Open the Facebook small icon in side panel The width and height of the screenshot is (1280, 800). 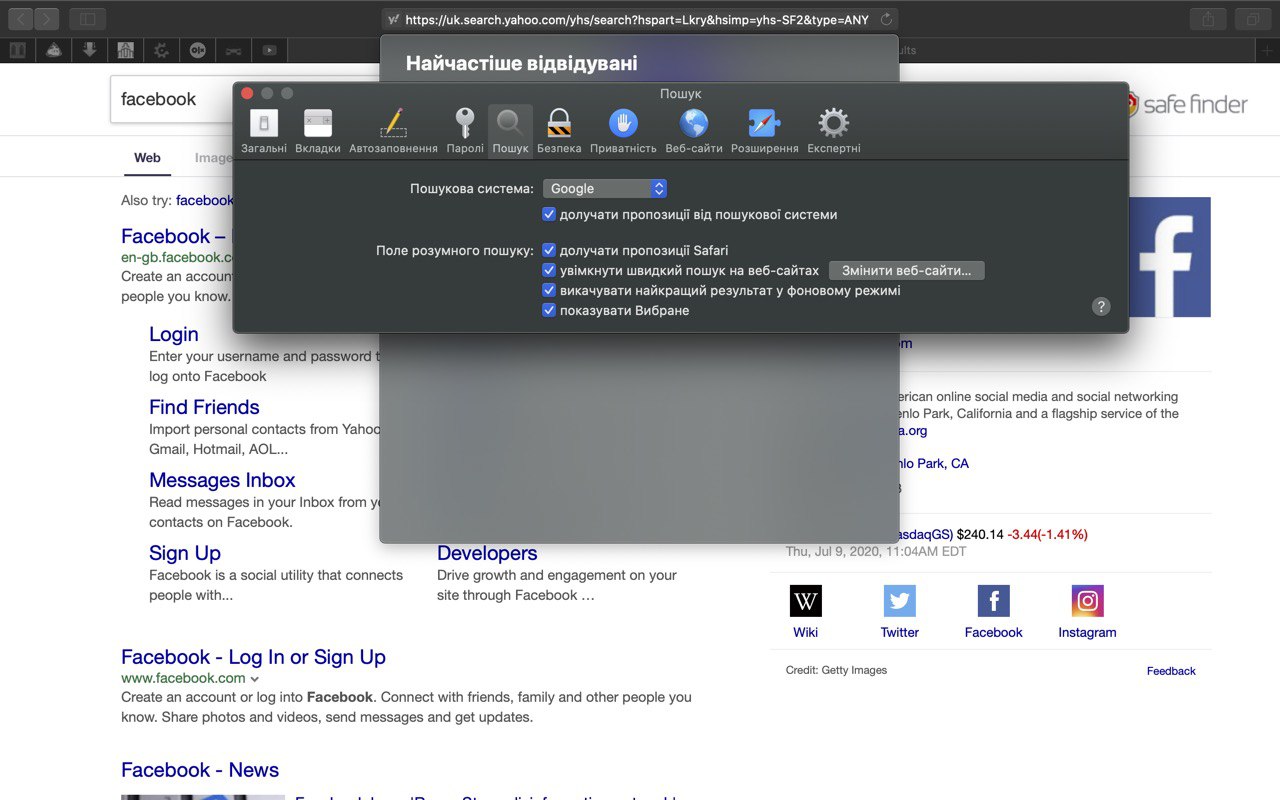[994, 601]
